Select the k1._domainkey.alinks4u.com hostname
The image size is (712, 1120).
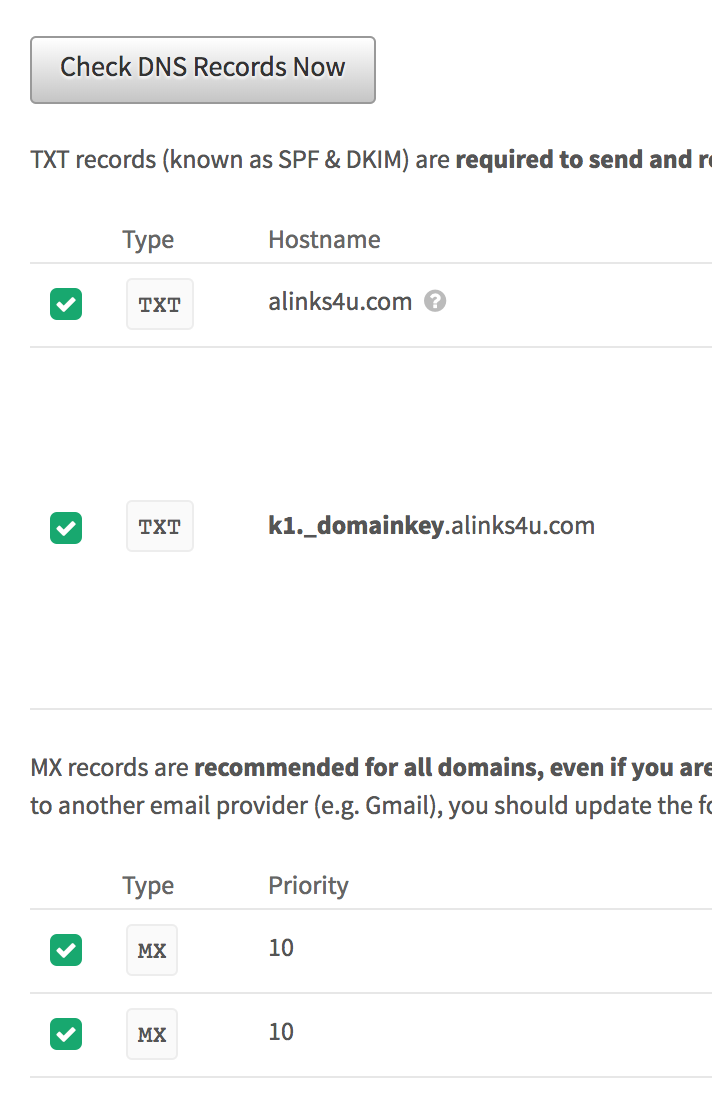click(x=431, y=526)
